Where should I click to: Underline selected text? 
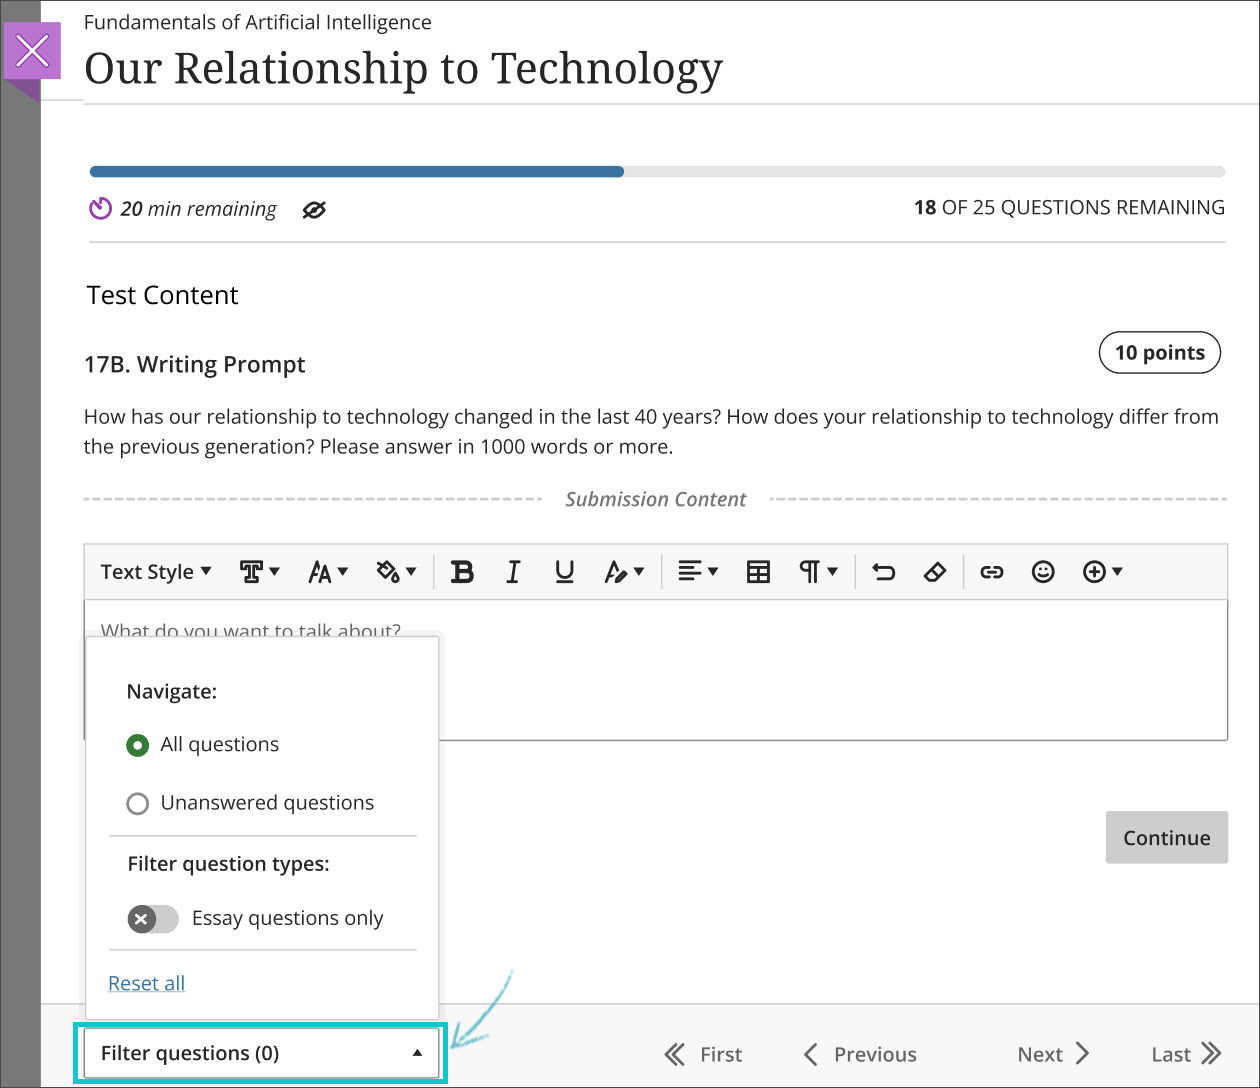pyautogui.click(x=564, y=571)
